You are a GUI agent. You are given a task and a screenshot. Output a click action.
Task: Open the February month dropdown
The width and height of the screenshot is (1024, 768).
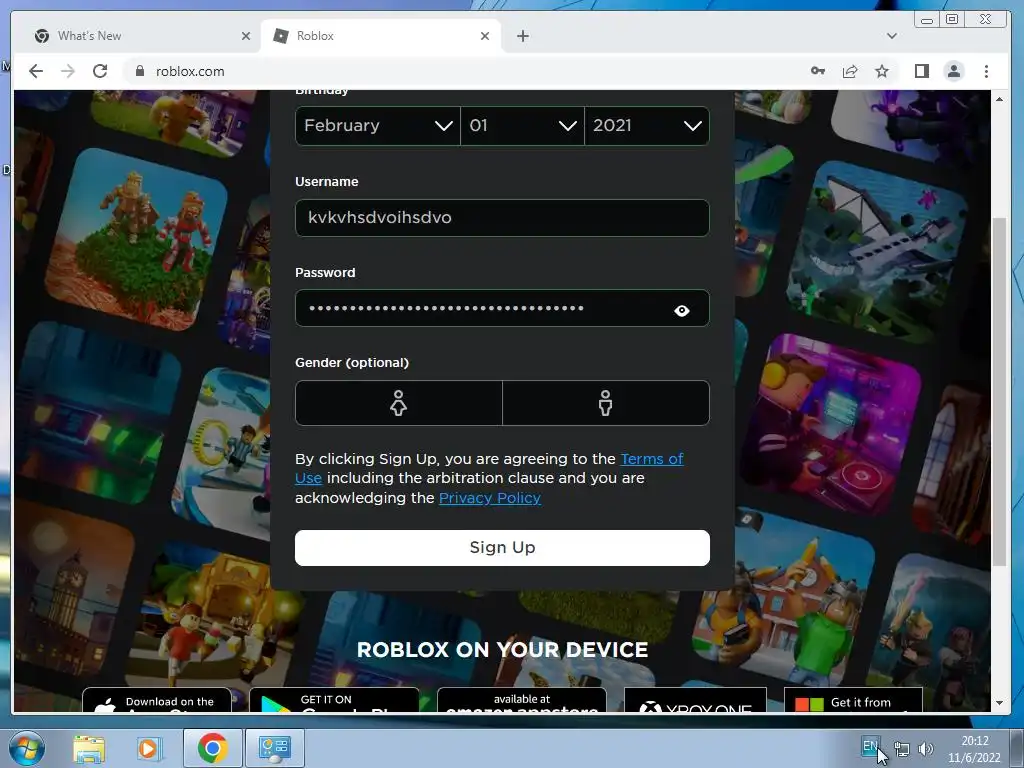(377, 125)
